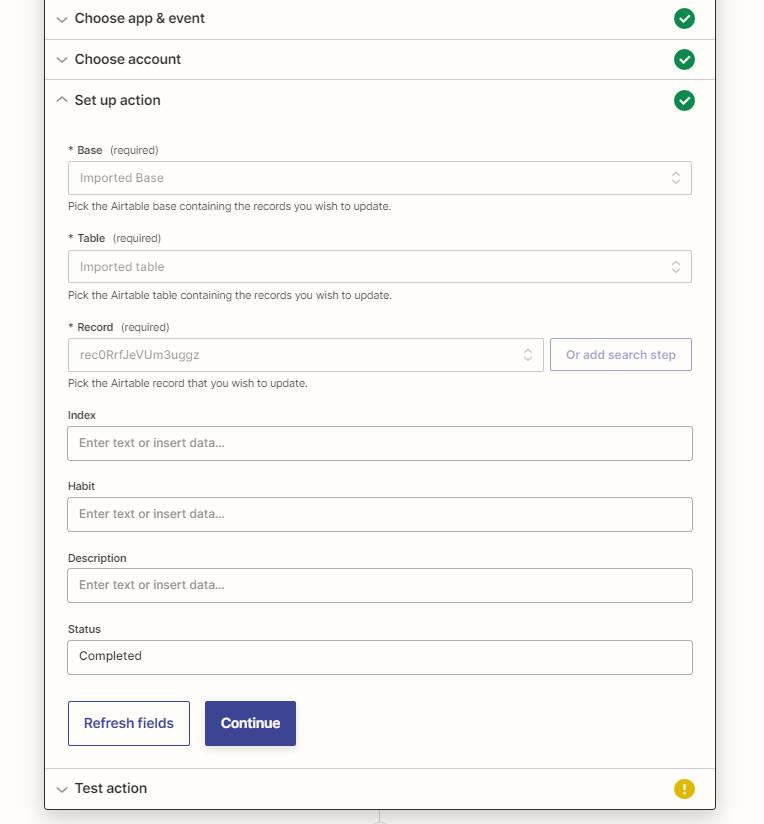Click the Continue button
This screenshot has width=764, height=824.
[250, 723]
